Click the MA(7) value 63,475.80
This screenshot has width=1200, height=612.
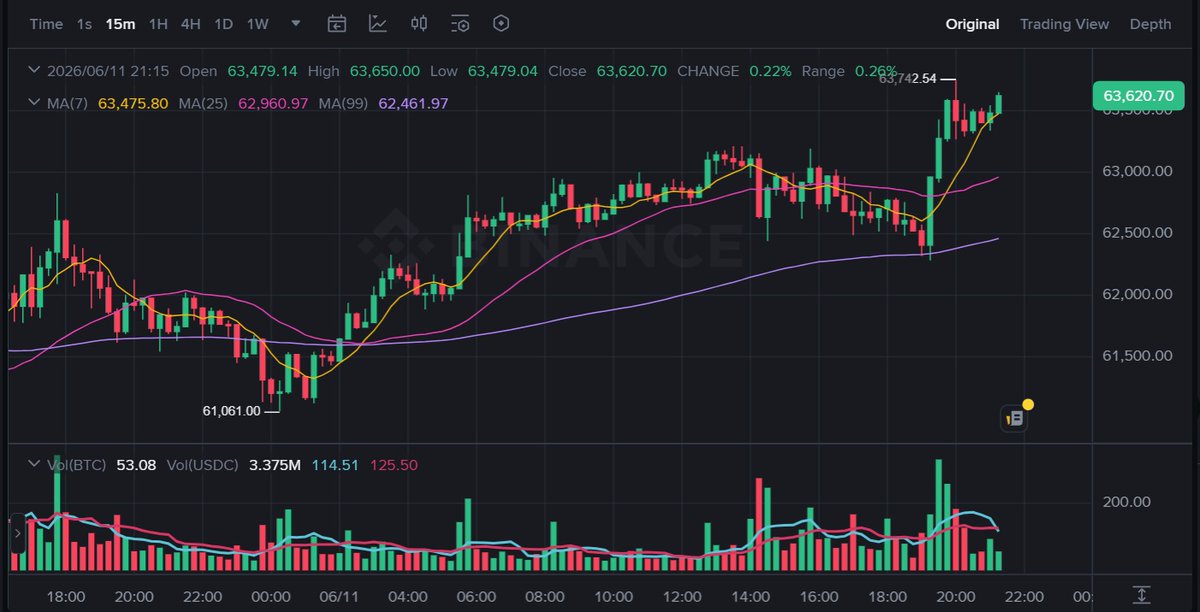(x=133, y=103)
